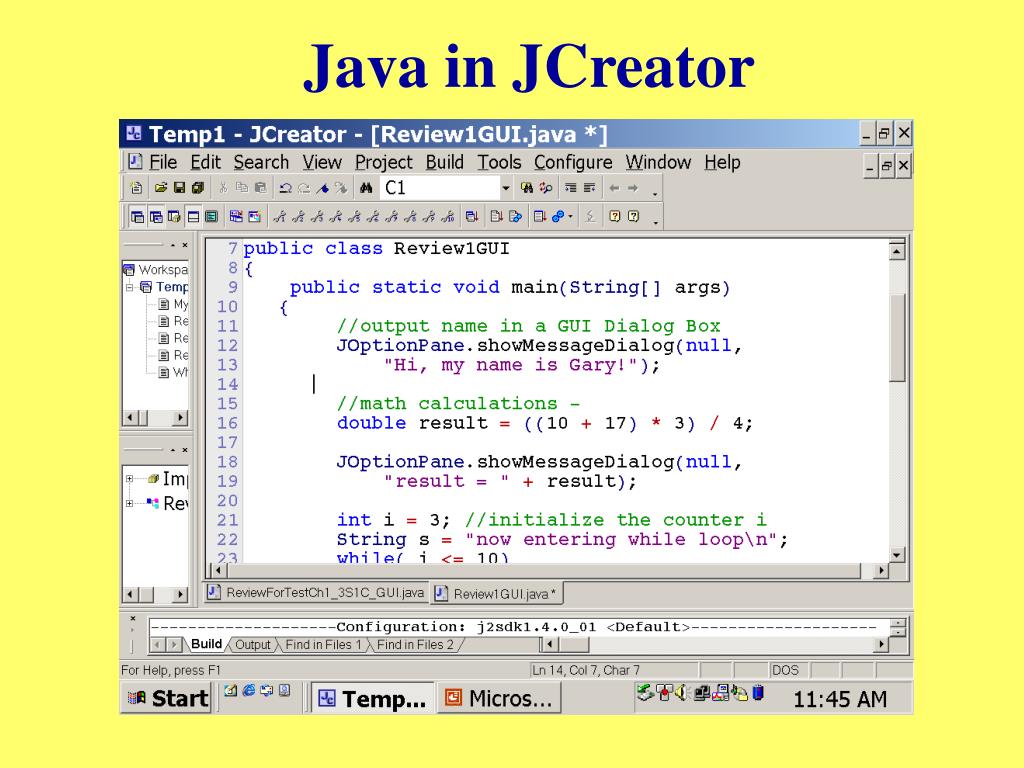
Task: Click the editor vertical scrollbar thumb
Action: [898, 338]
